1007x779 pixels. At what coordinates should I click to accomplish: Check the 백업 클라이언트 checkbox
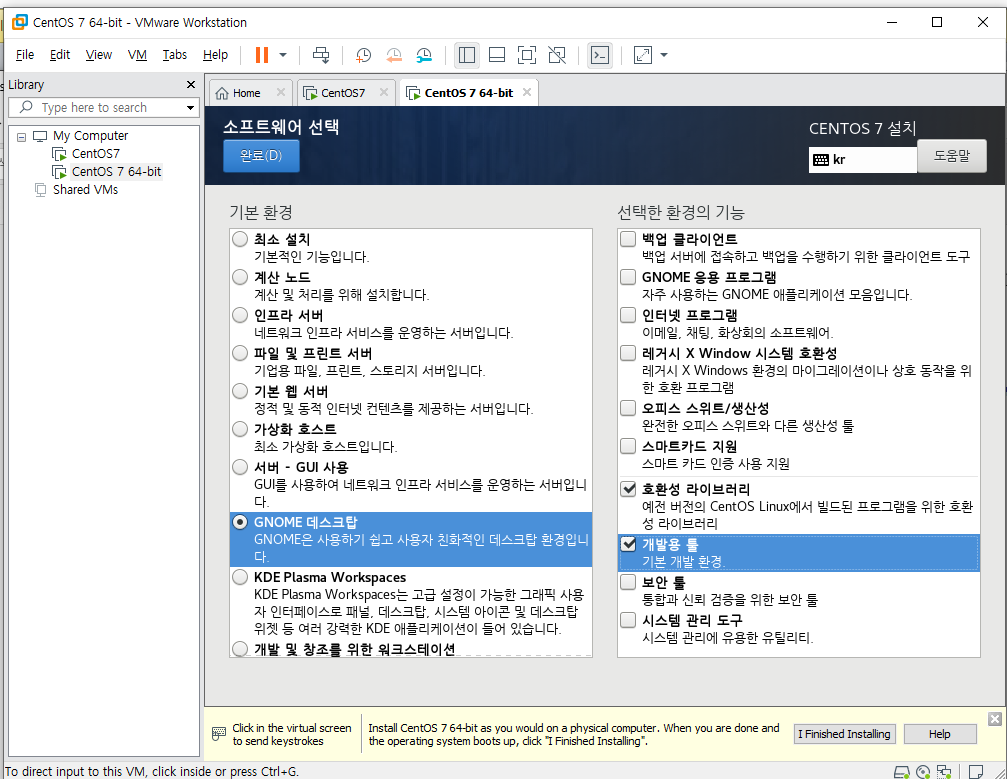(628, 239)
